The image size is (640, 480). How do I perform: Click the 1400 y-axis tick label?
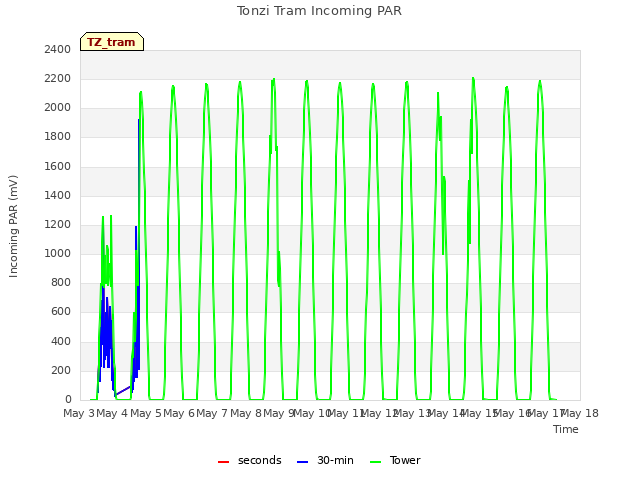[x=58, y=196]
